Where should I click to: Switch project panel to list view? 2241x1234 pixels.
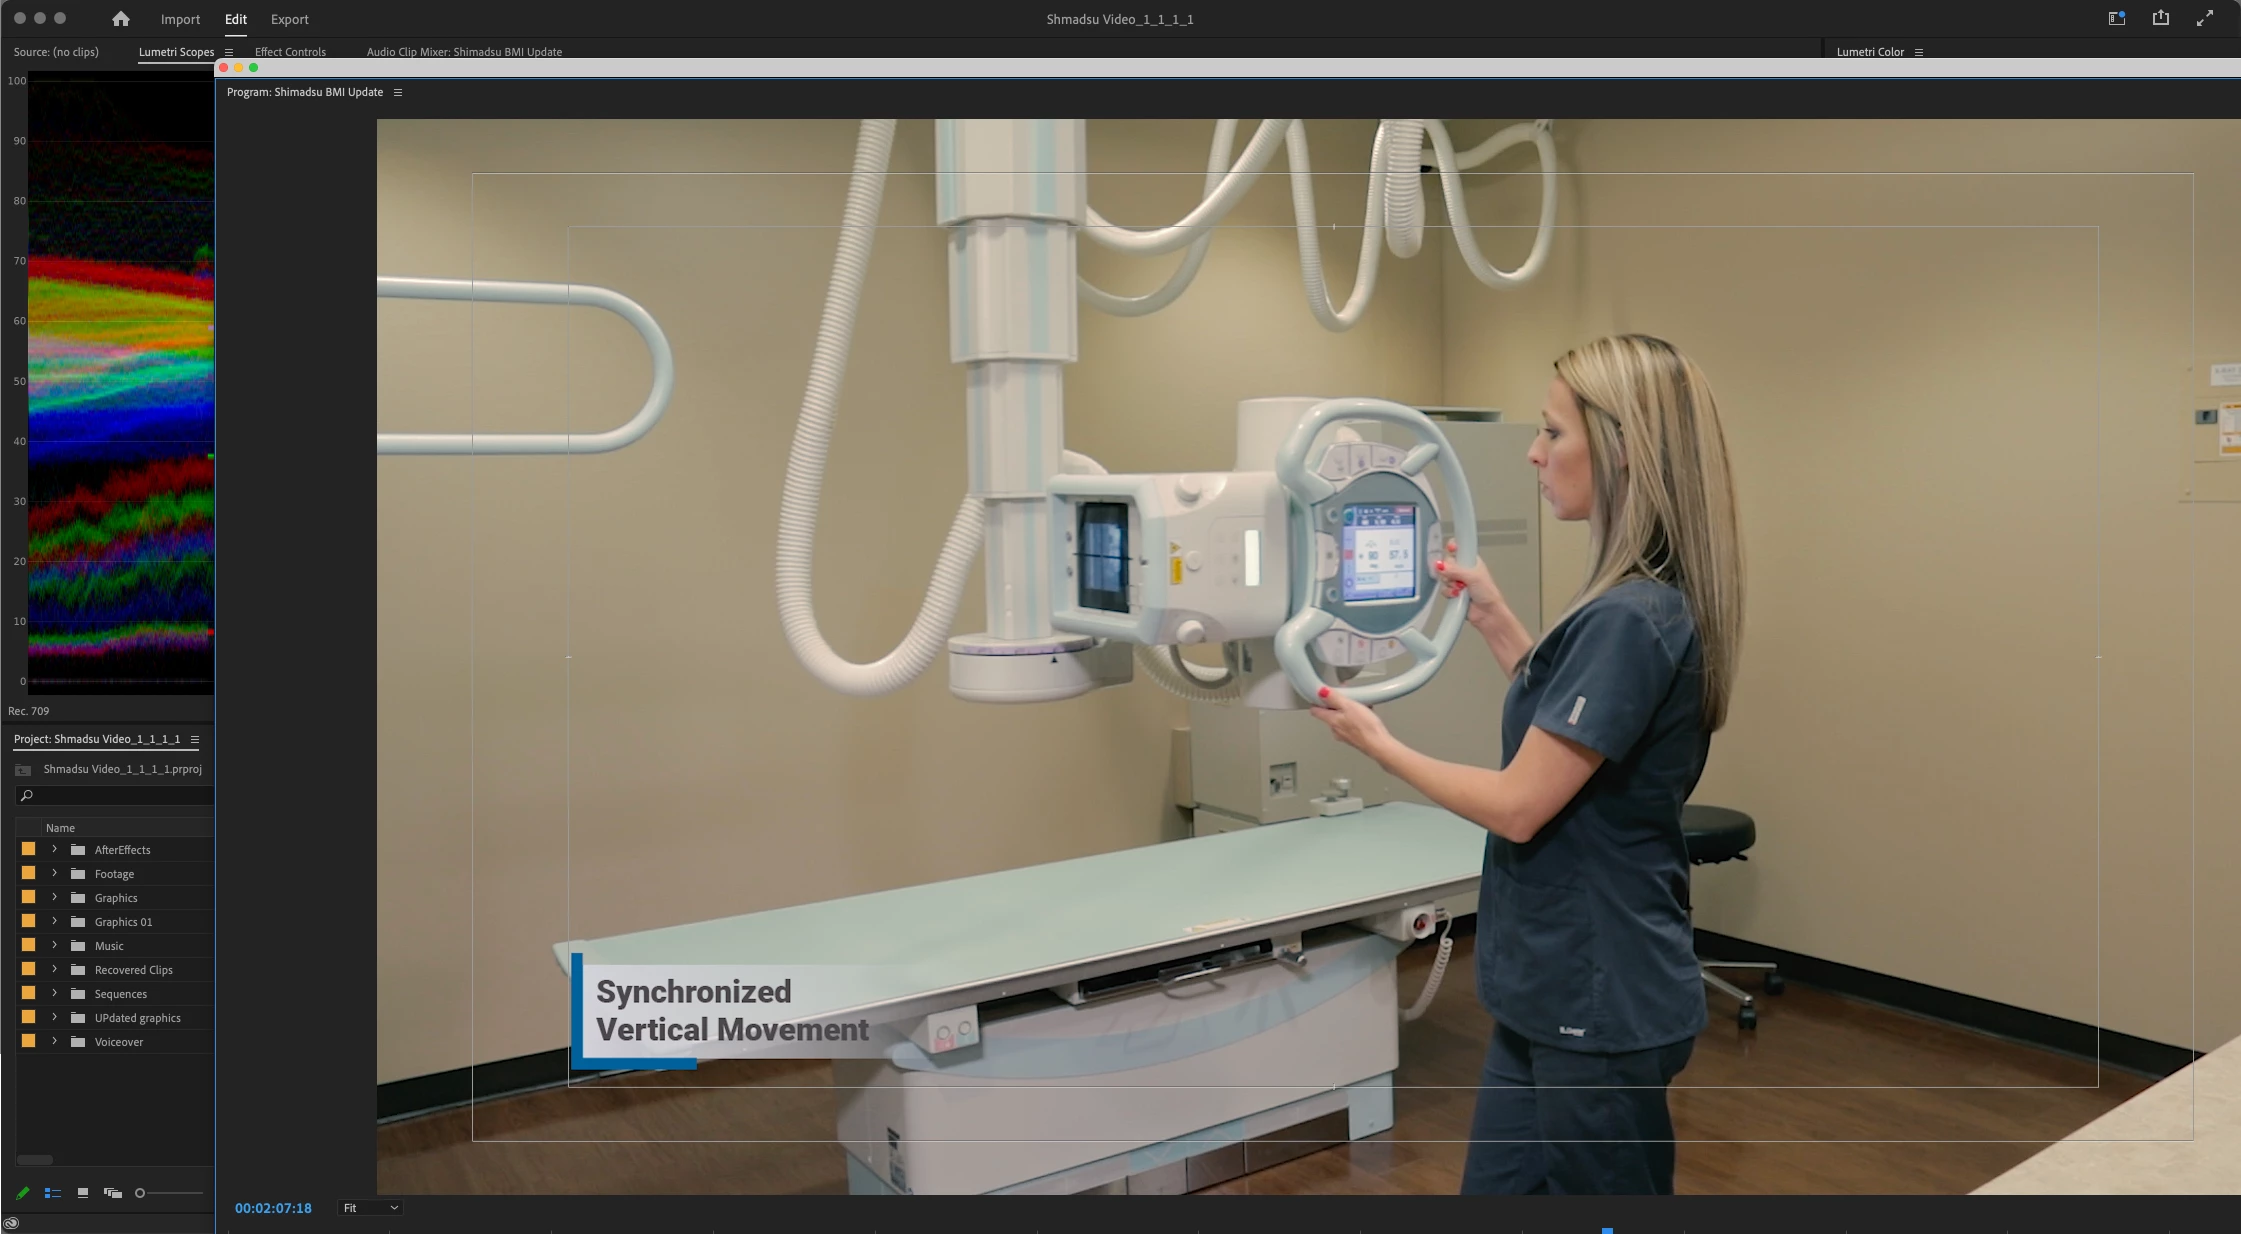click(x=53, y=1193)
